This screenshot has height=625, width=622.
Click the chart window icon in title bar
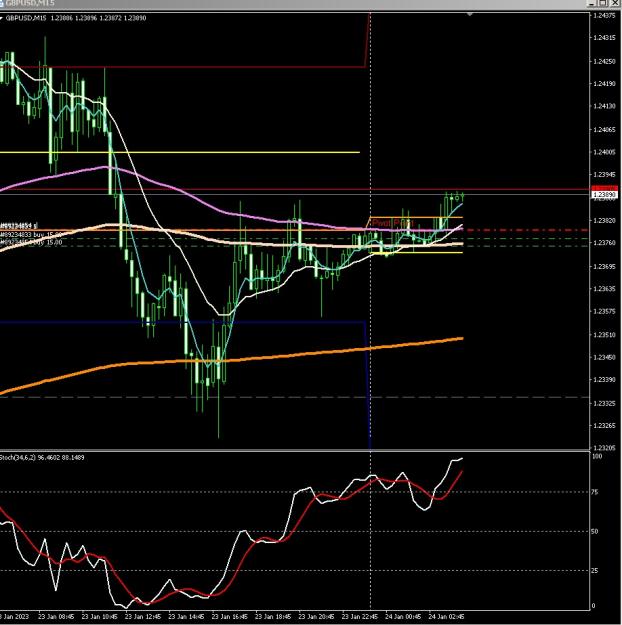2,3
